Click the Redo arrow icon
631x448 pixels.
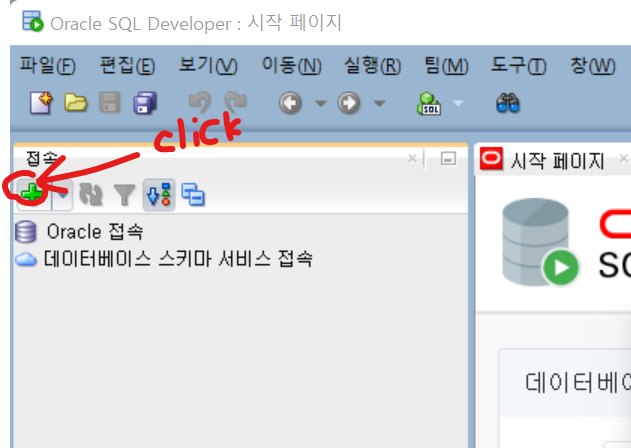point(235,102)
